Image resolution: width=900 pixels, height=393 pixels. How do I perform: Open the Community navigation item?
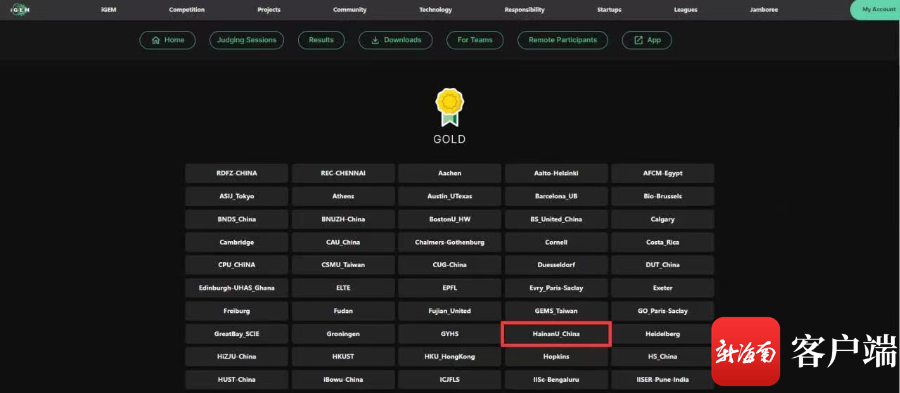(350, 10)
